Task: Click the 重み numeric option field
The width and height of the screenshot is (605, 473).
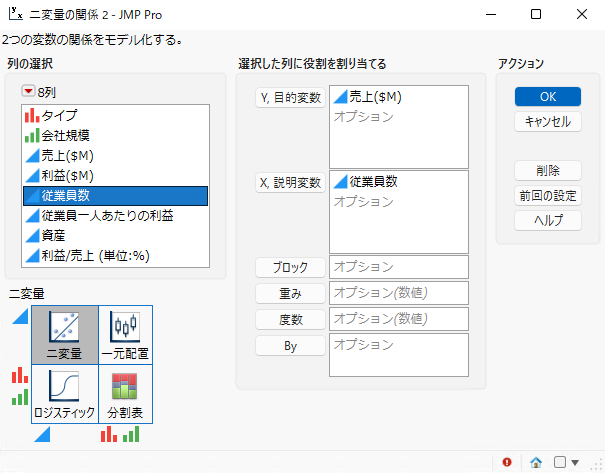Action: click(399, 293)
